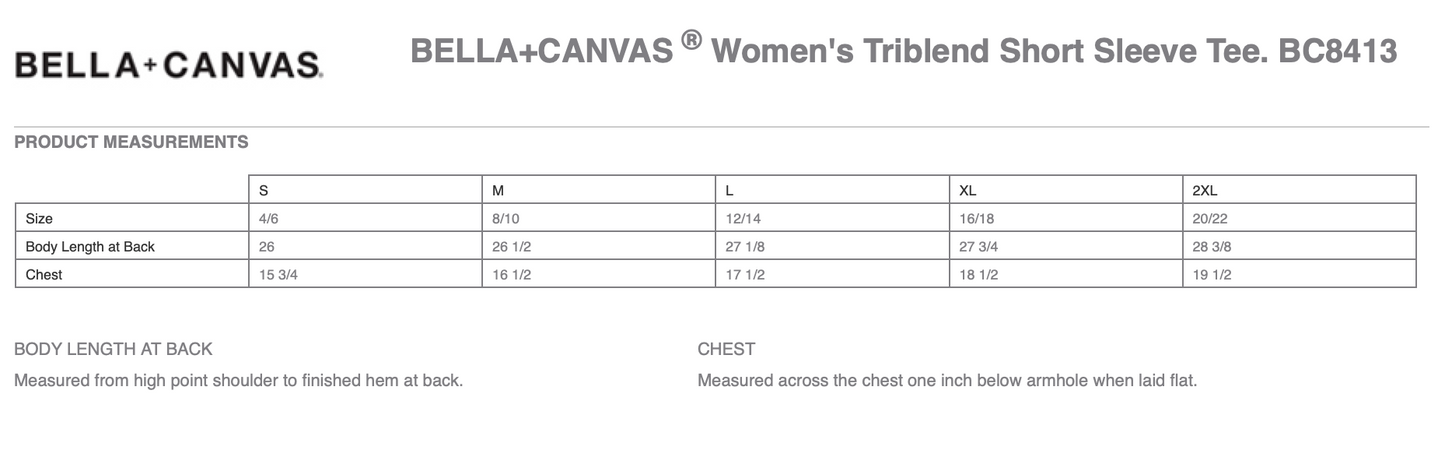Click the 4/6 size cell
This screenshot has width=1445, height=450.
(x=269, y=218)
